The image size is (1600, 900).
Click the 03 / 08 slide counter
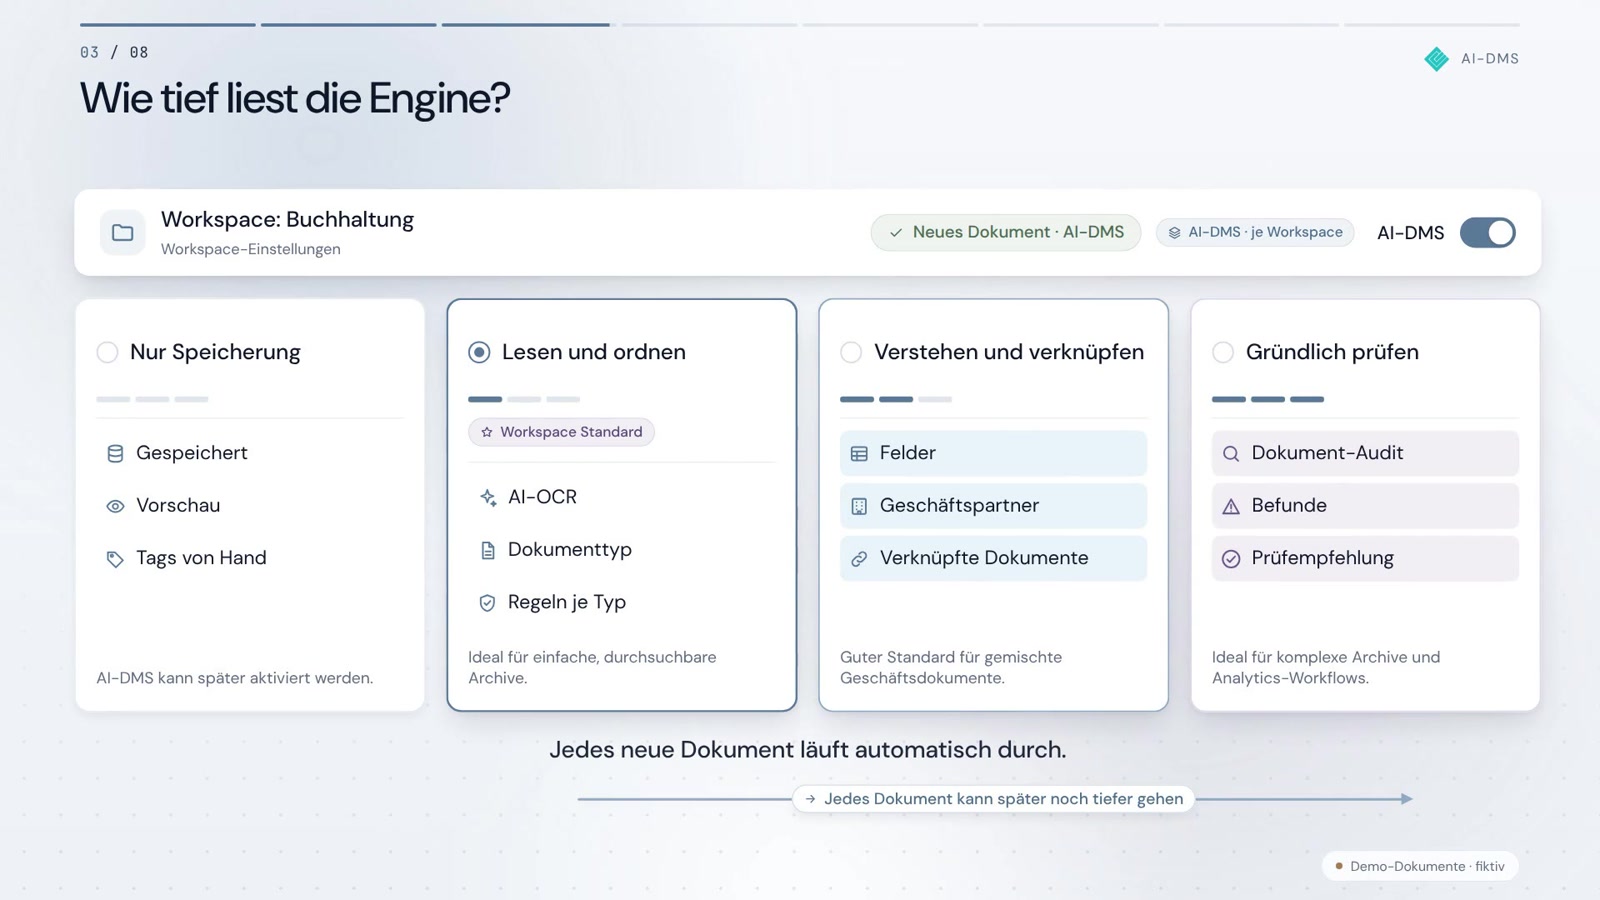point(114,52)
